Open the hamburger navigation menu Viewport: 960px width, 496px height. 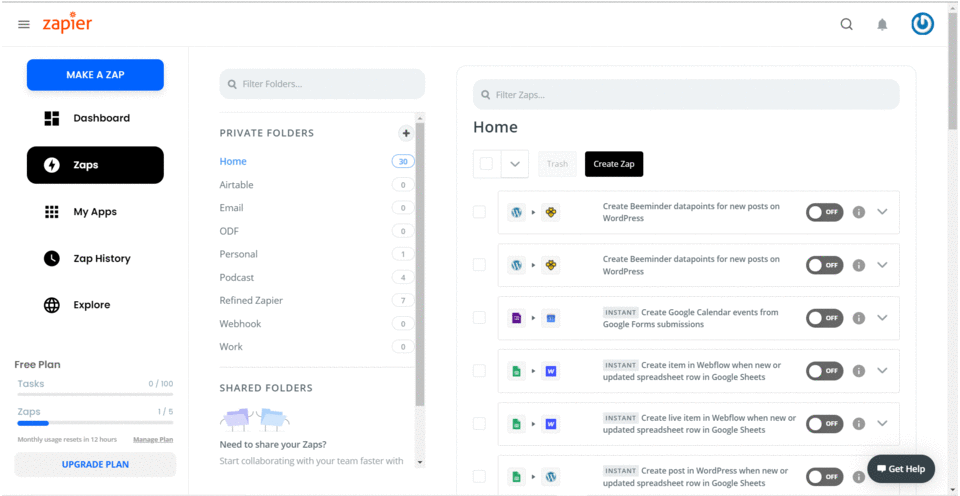(24, 24)
